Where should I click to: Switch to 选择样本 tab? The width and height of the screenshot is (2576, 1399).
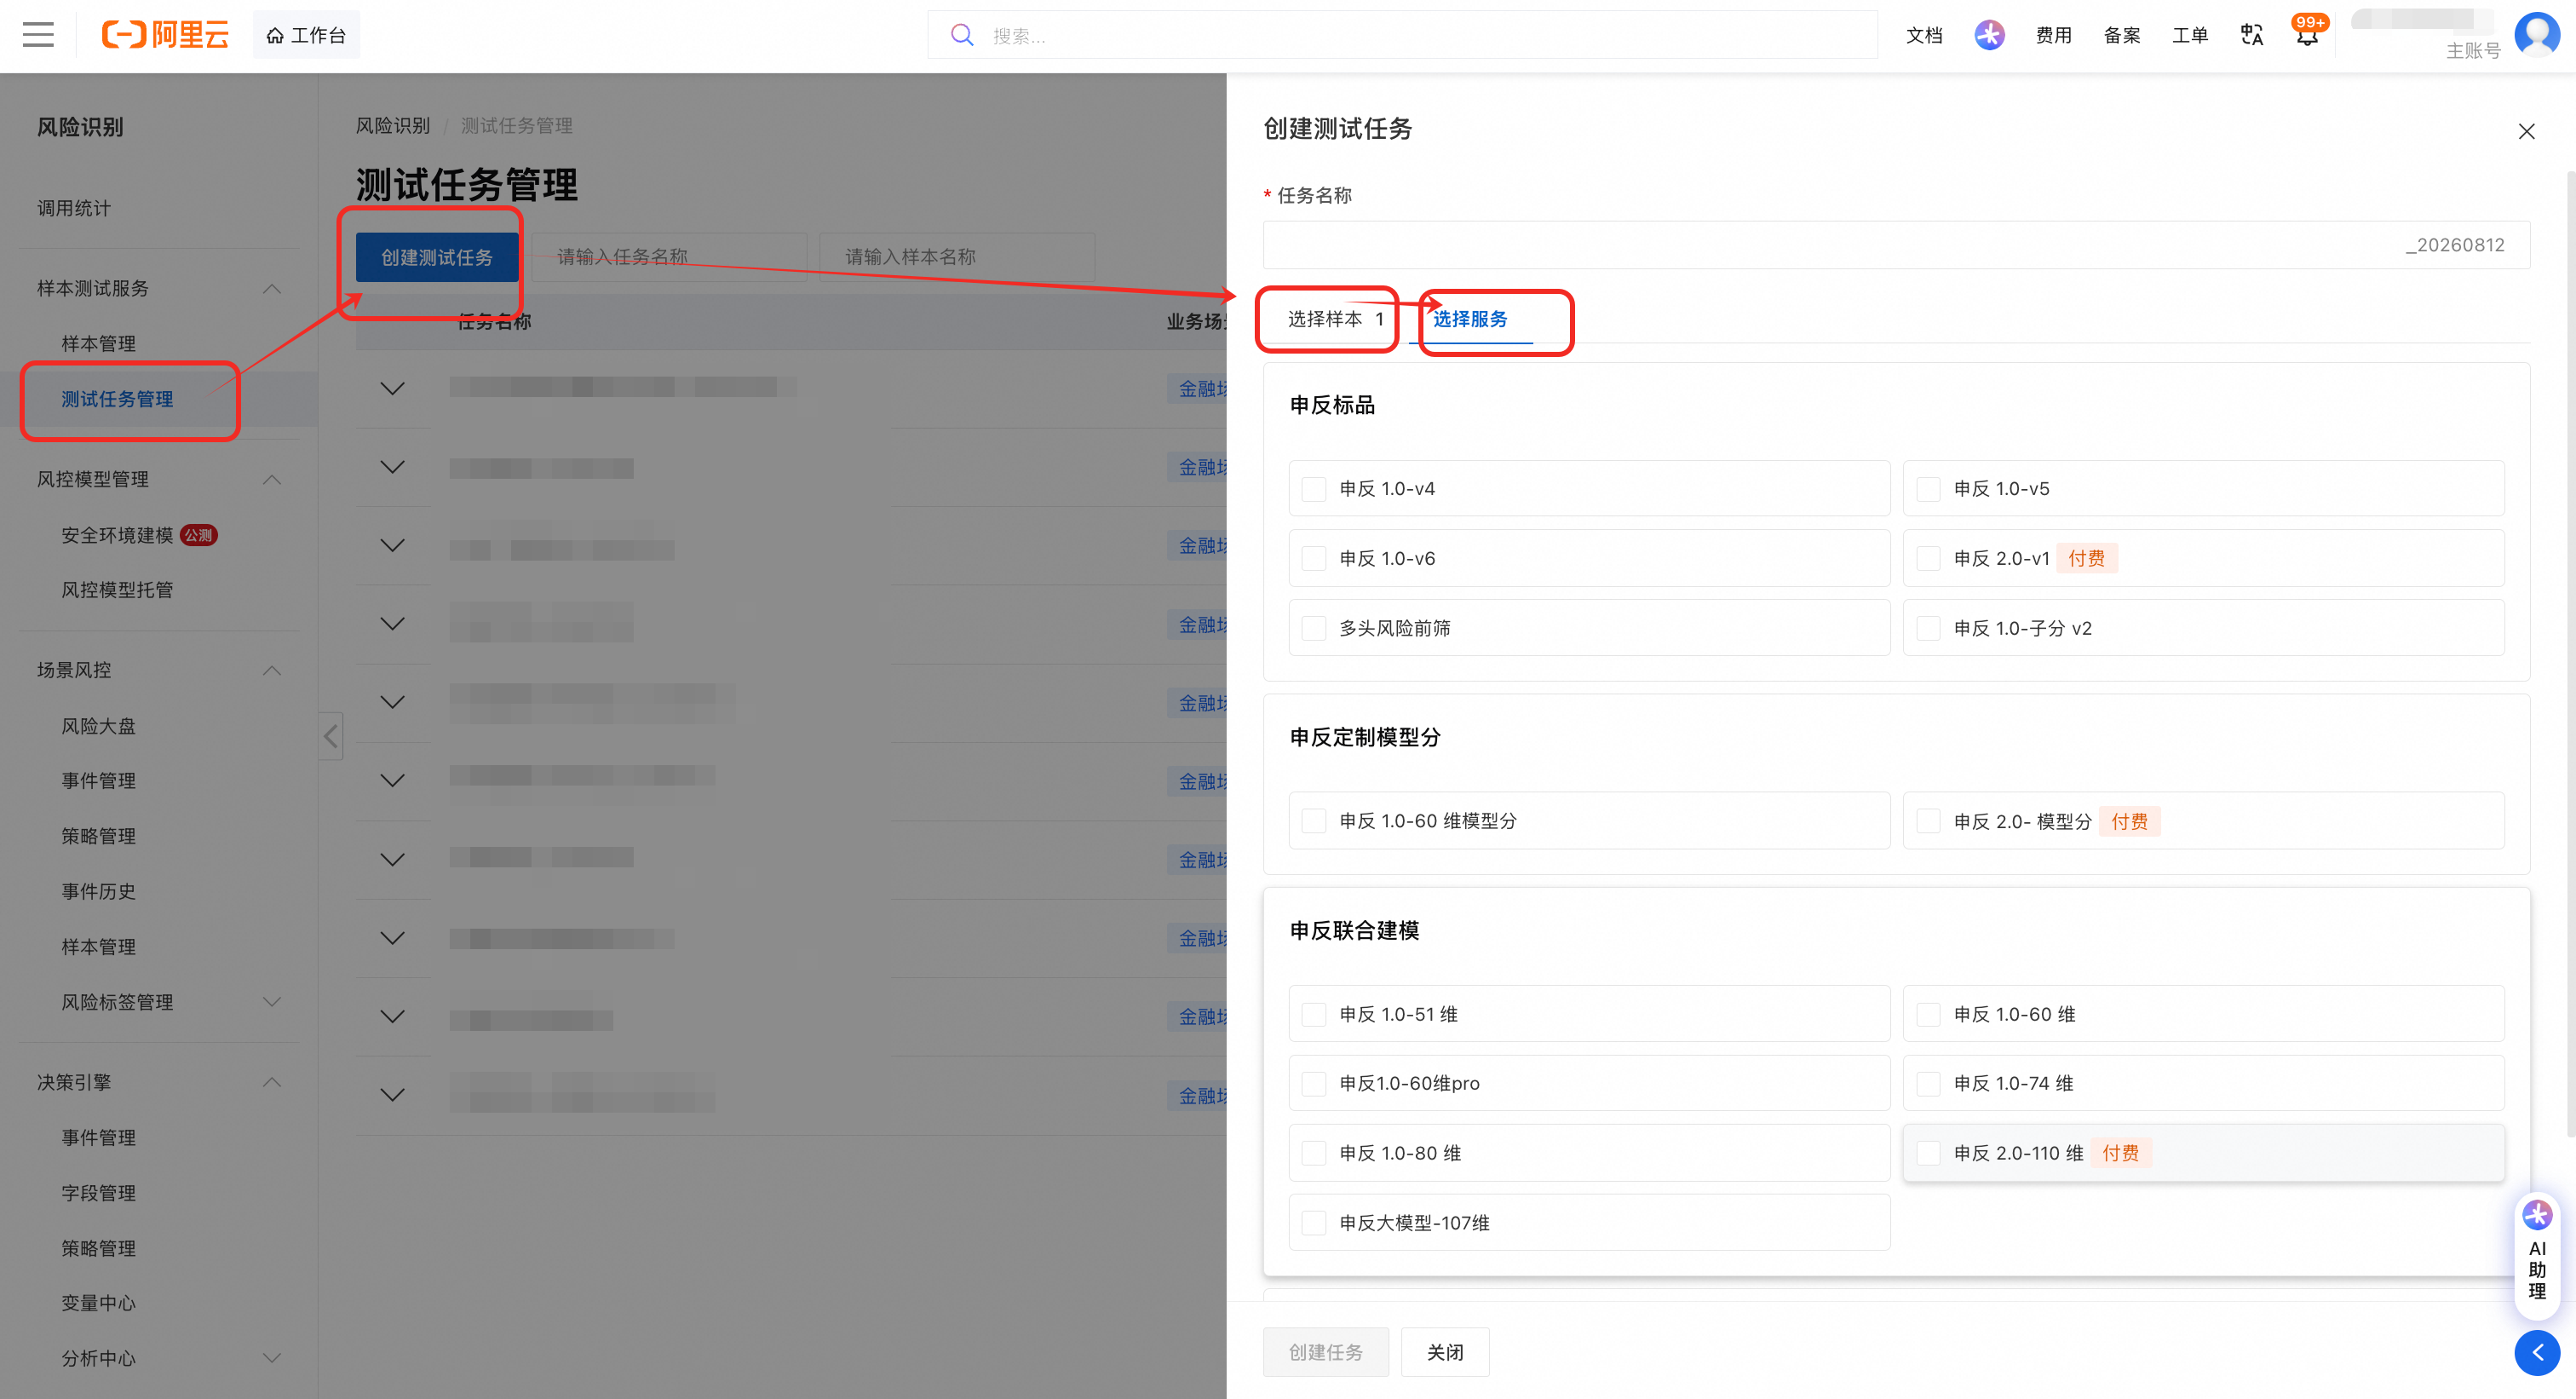click(x=1335, y=319)
